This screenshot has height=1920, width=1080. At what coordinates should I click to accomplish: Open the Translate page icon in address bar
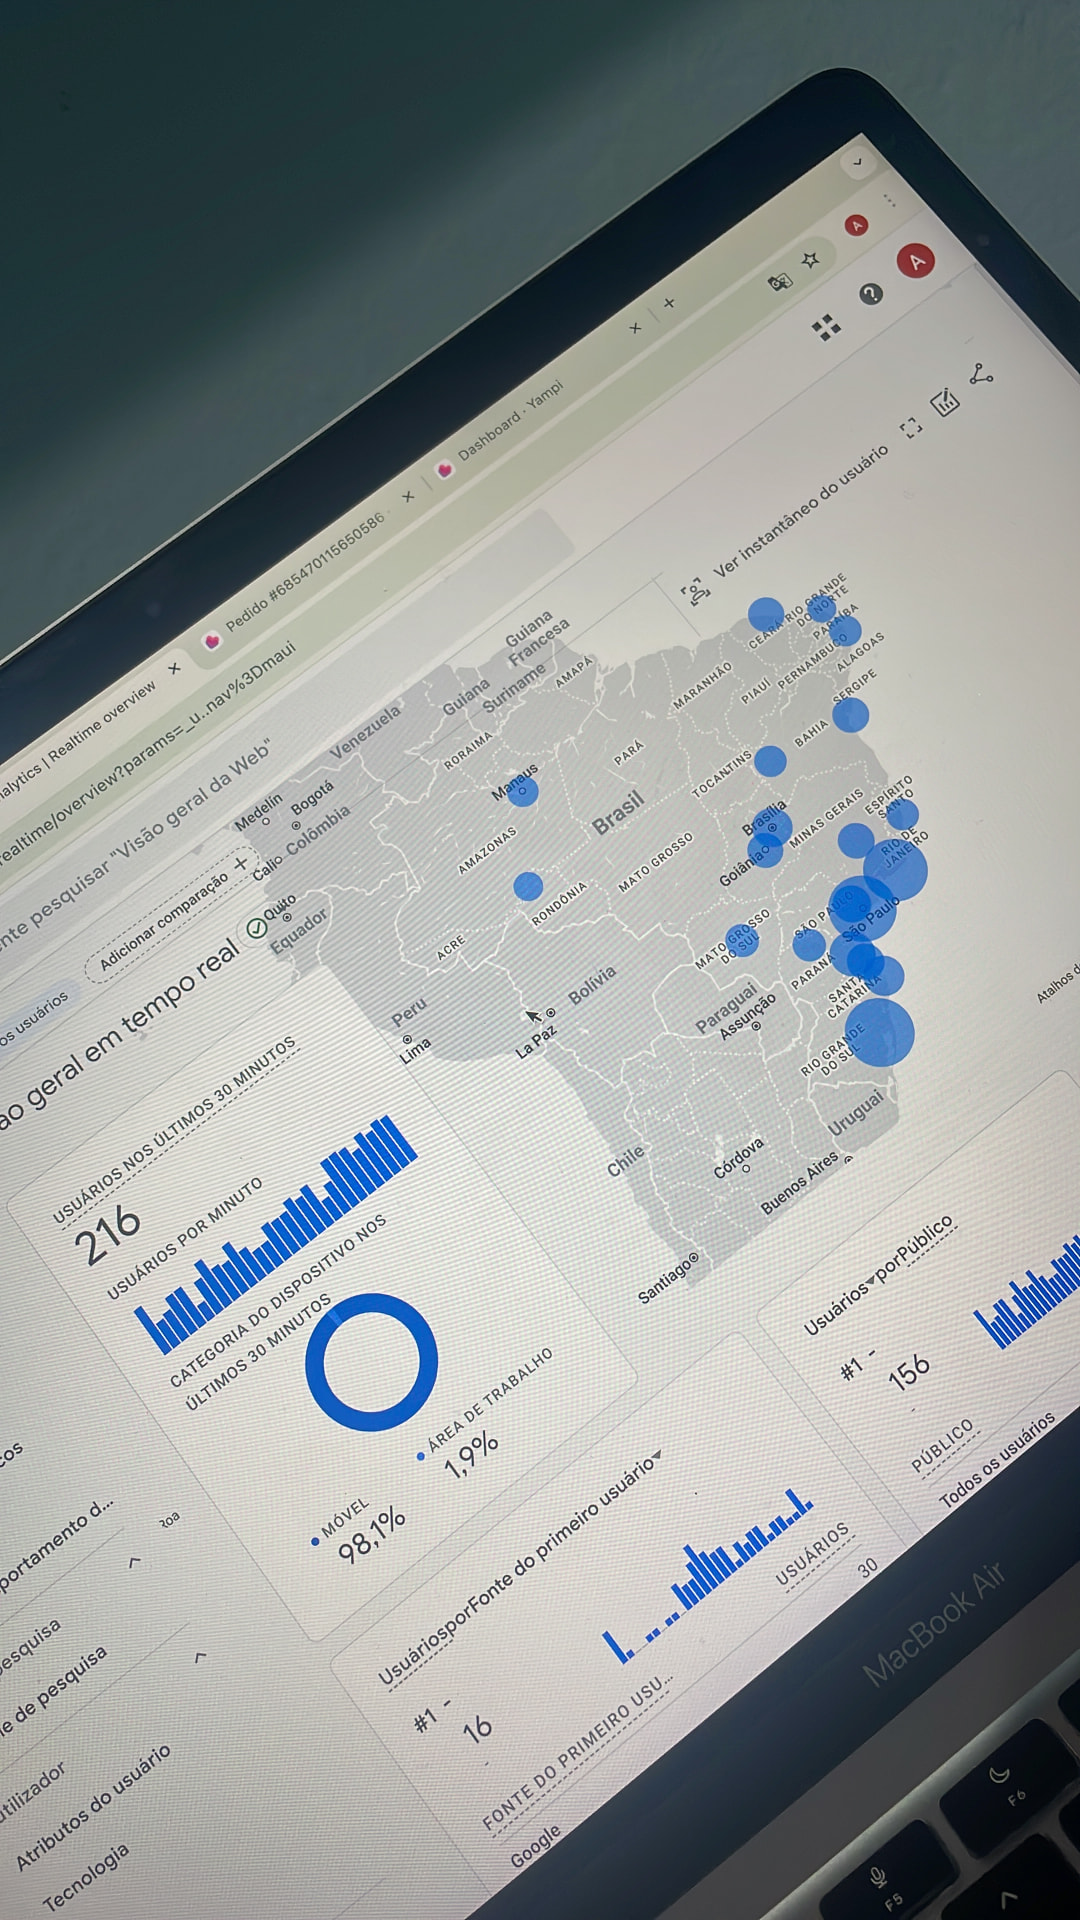pyautogui.click(x=779, y=283)
